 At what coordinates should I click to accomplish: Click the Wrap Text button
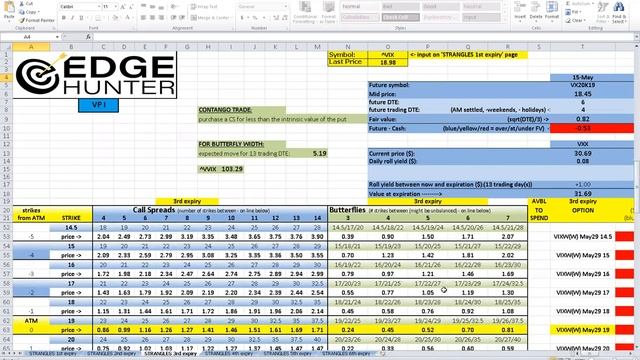[x=204, y=7]
